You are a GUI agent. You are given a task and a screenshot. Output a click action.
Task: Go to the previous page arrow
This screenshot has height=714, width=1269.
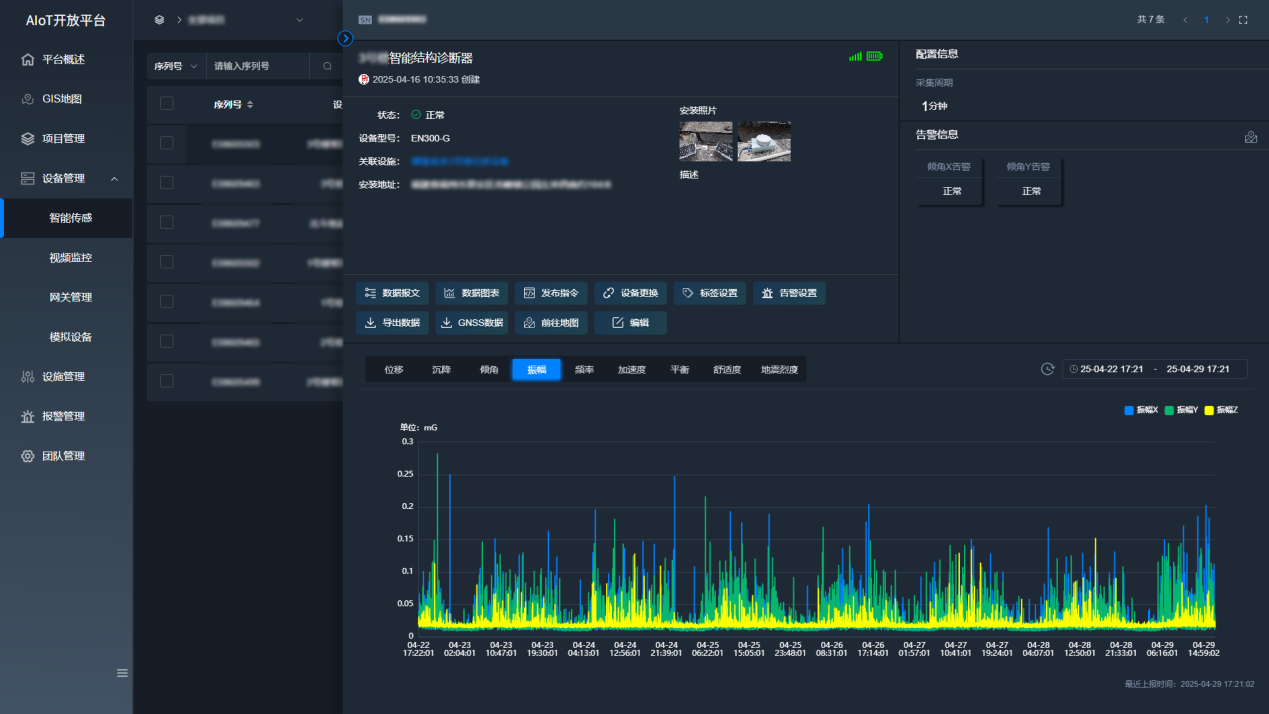(1185, 20)
